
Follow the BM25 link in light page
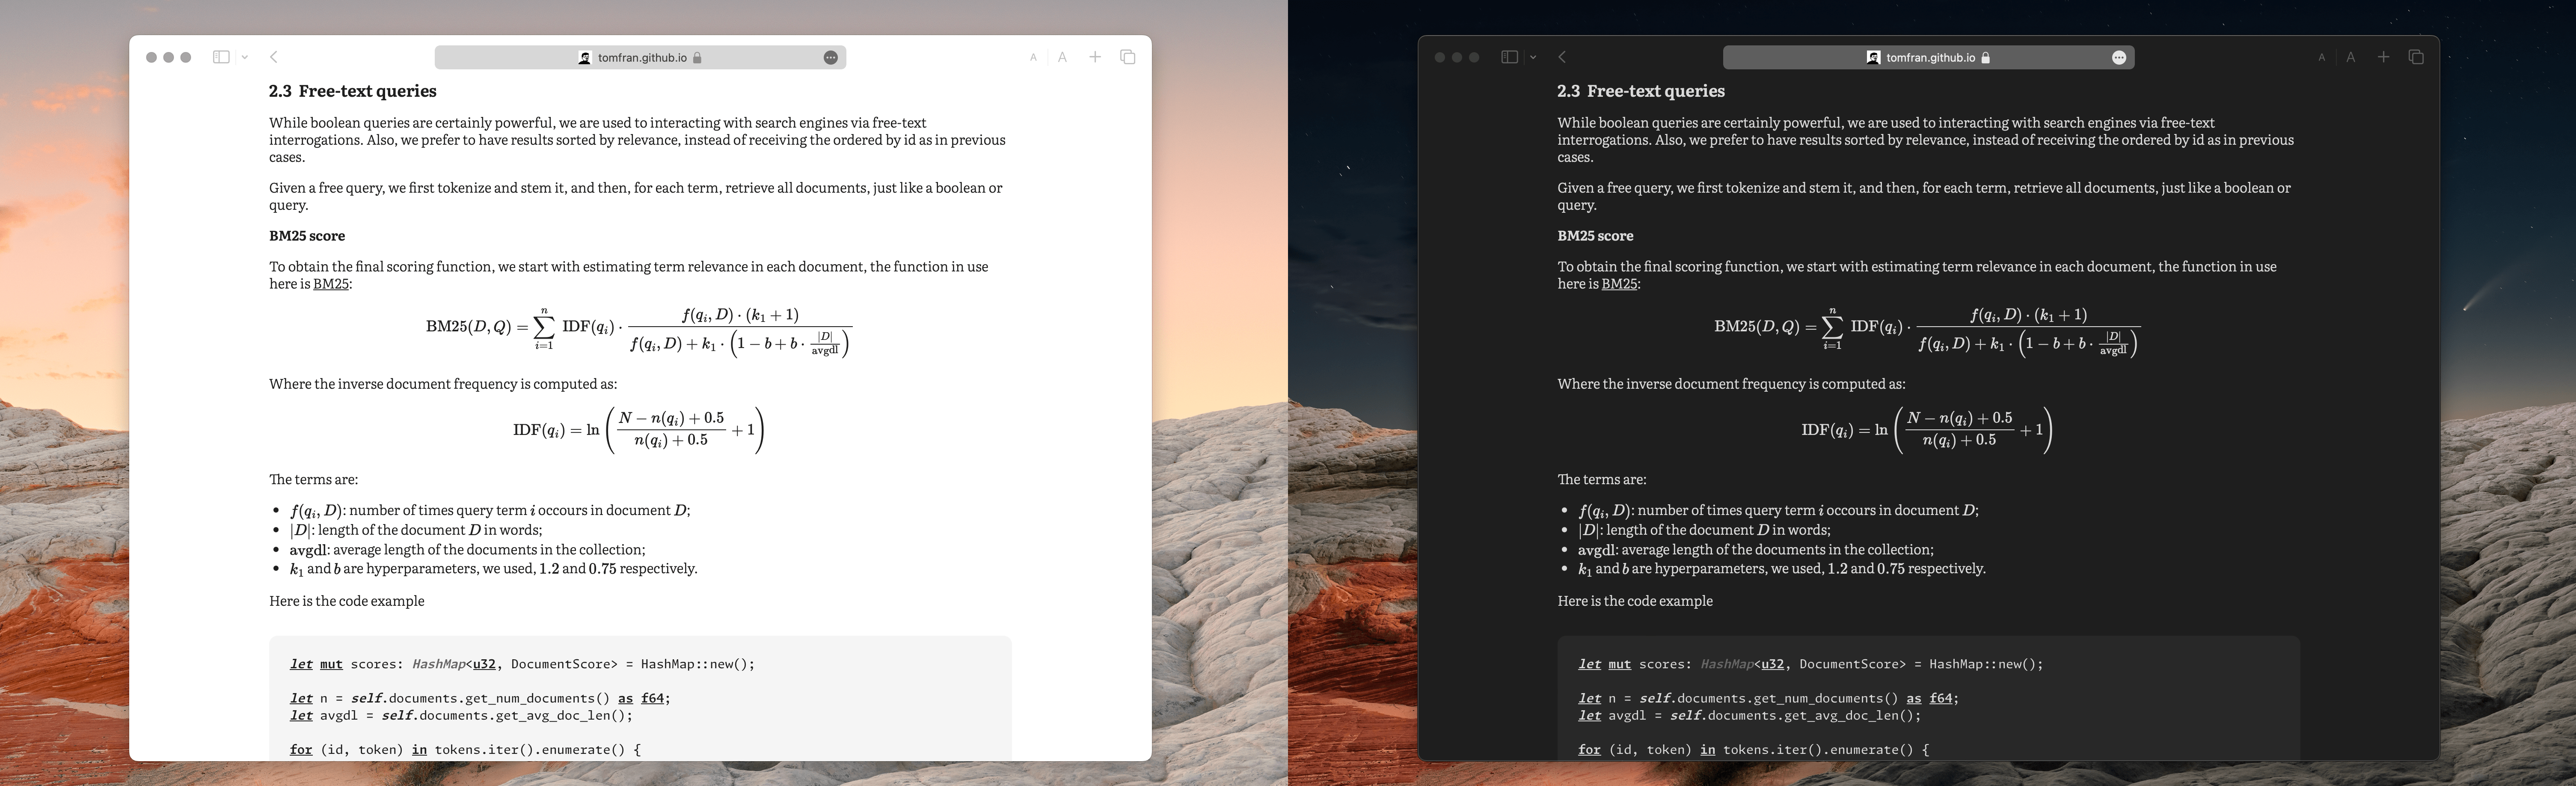tap(331, 284)
